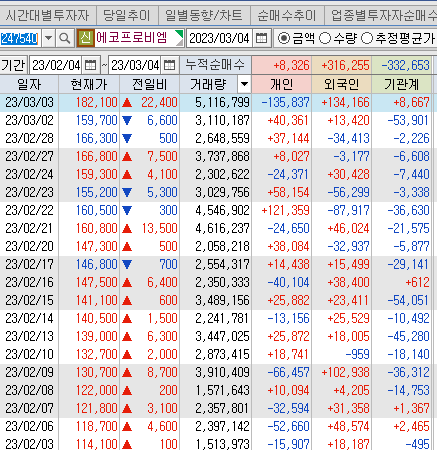437x450 pixels.
Task: Click price 182,100 in 23/03/03 row
Action: coord(97,102)
